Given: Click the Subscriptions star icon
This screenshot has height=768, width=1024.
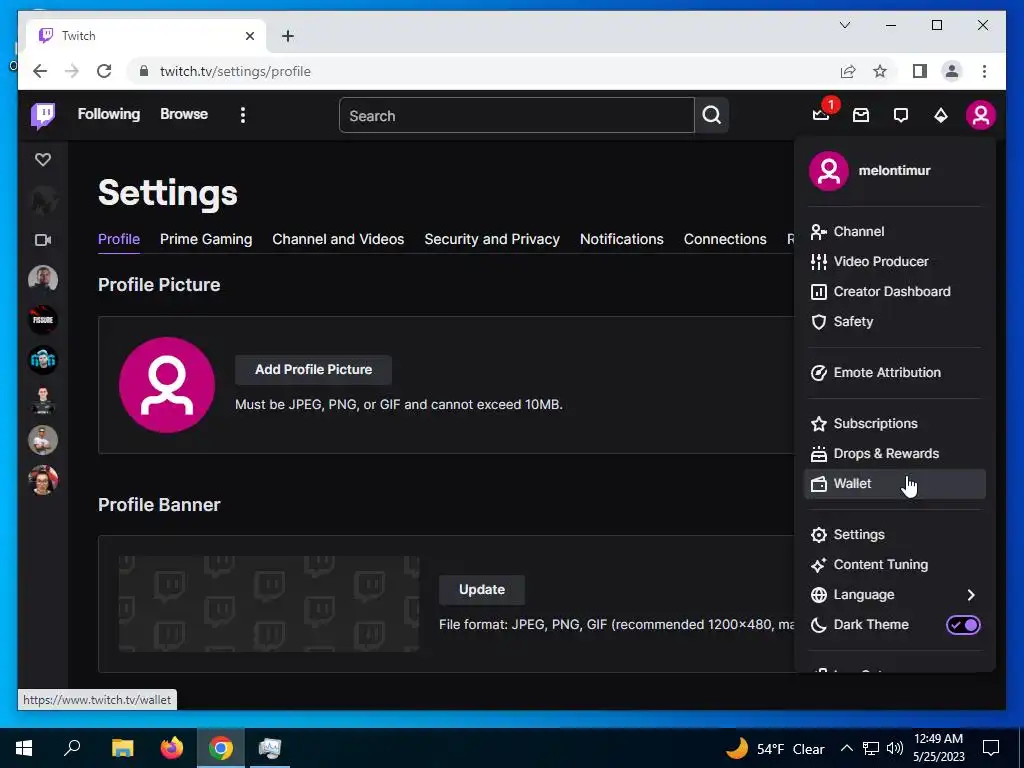Looking at the screenshot, I should coord(818,424).
